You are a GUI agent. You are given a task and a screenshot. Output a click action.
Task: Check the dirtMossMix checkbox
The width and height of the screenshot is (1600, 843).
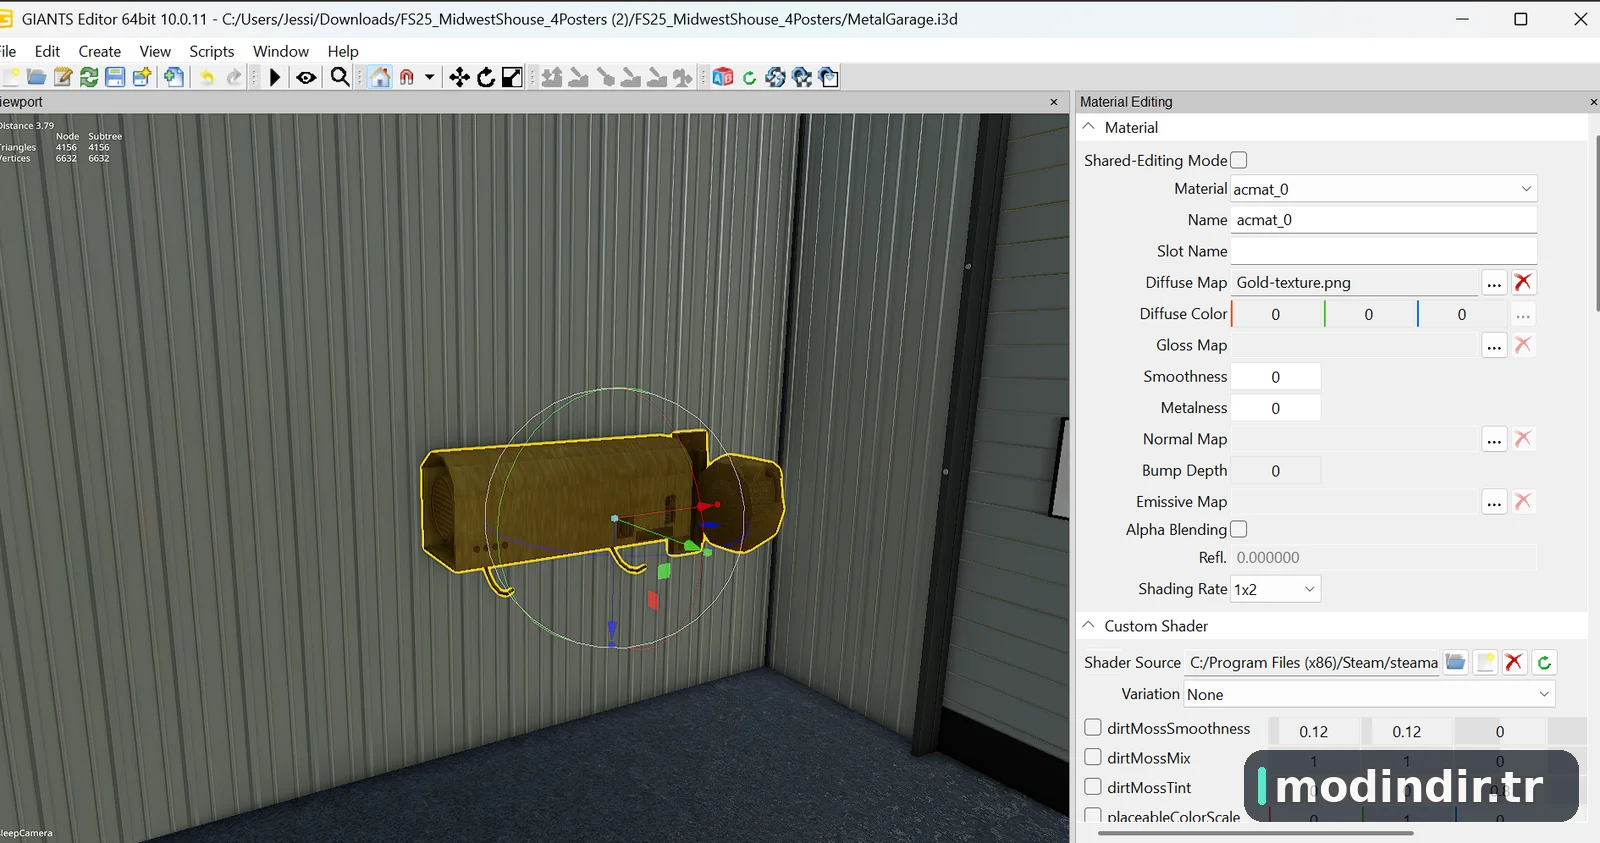[x=1093, y=757]
